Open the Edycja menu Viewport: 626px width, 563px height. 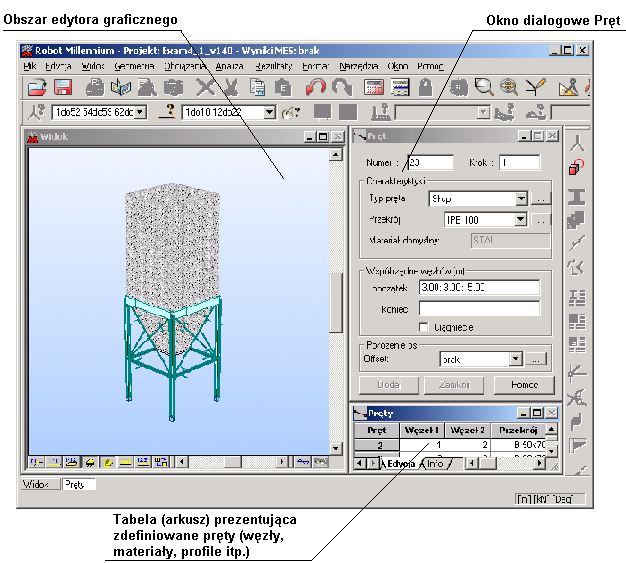coord(58,66)
